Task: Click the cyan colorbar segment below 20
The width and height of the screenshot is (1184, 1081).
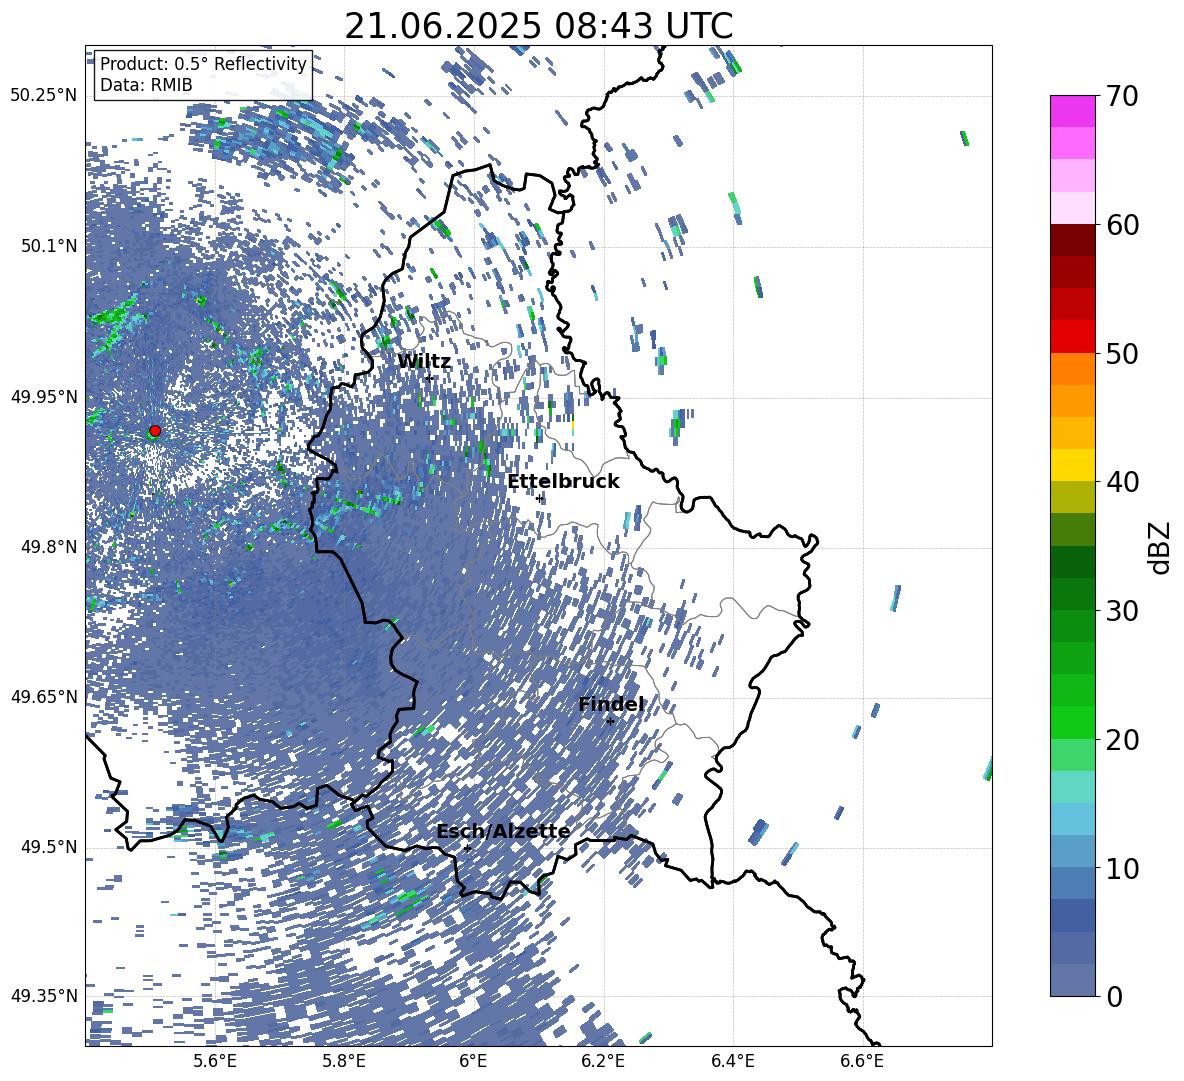Action: pos(1072,787)
